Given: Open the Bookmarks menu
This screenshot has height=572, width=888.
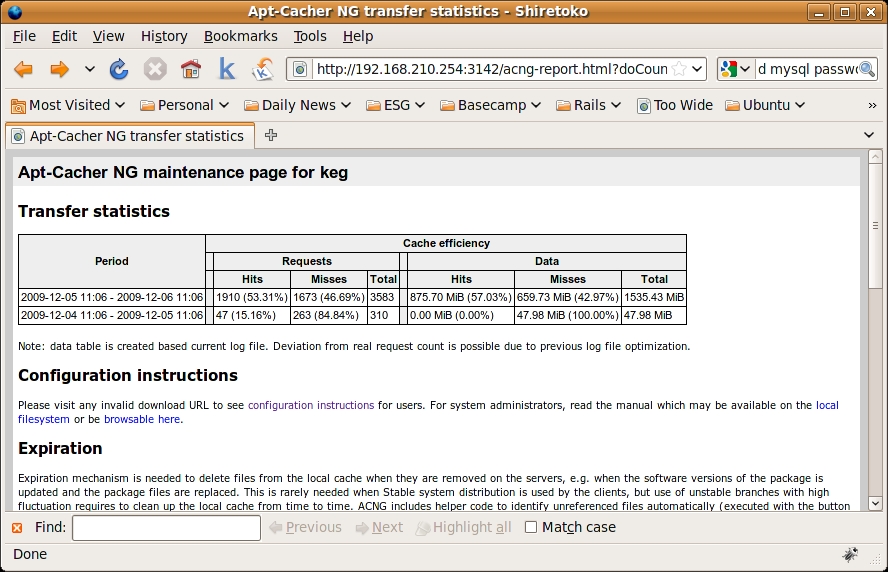Looking at the screenshot, I should click(240, 36).
